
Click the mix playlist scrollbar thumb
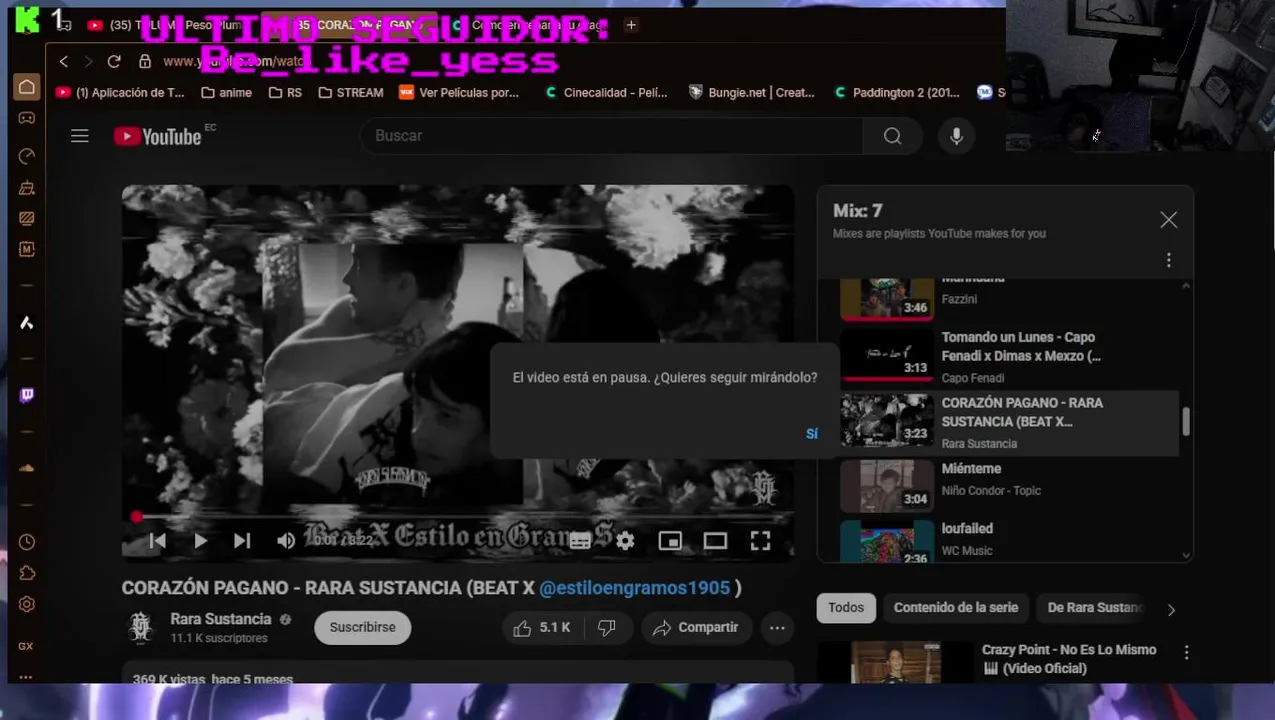click(x=1186, y=421)
